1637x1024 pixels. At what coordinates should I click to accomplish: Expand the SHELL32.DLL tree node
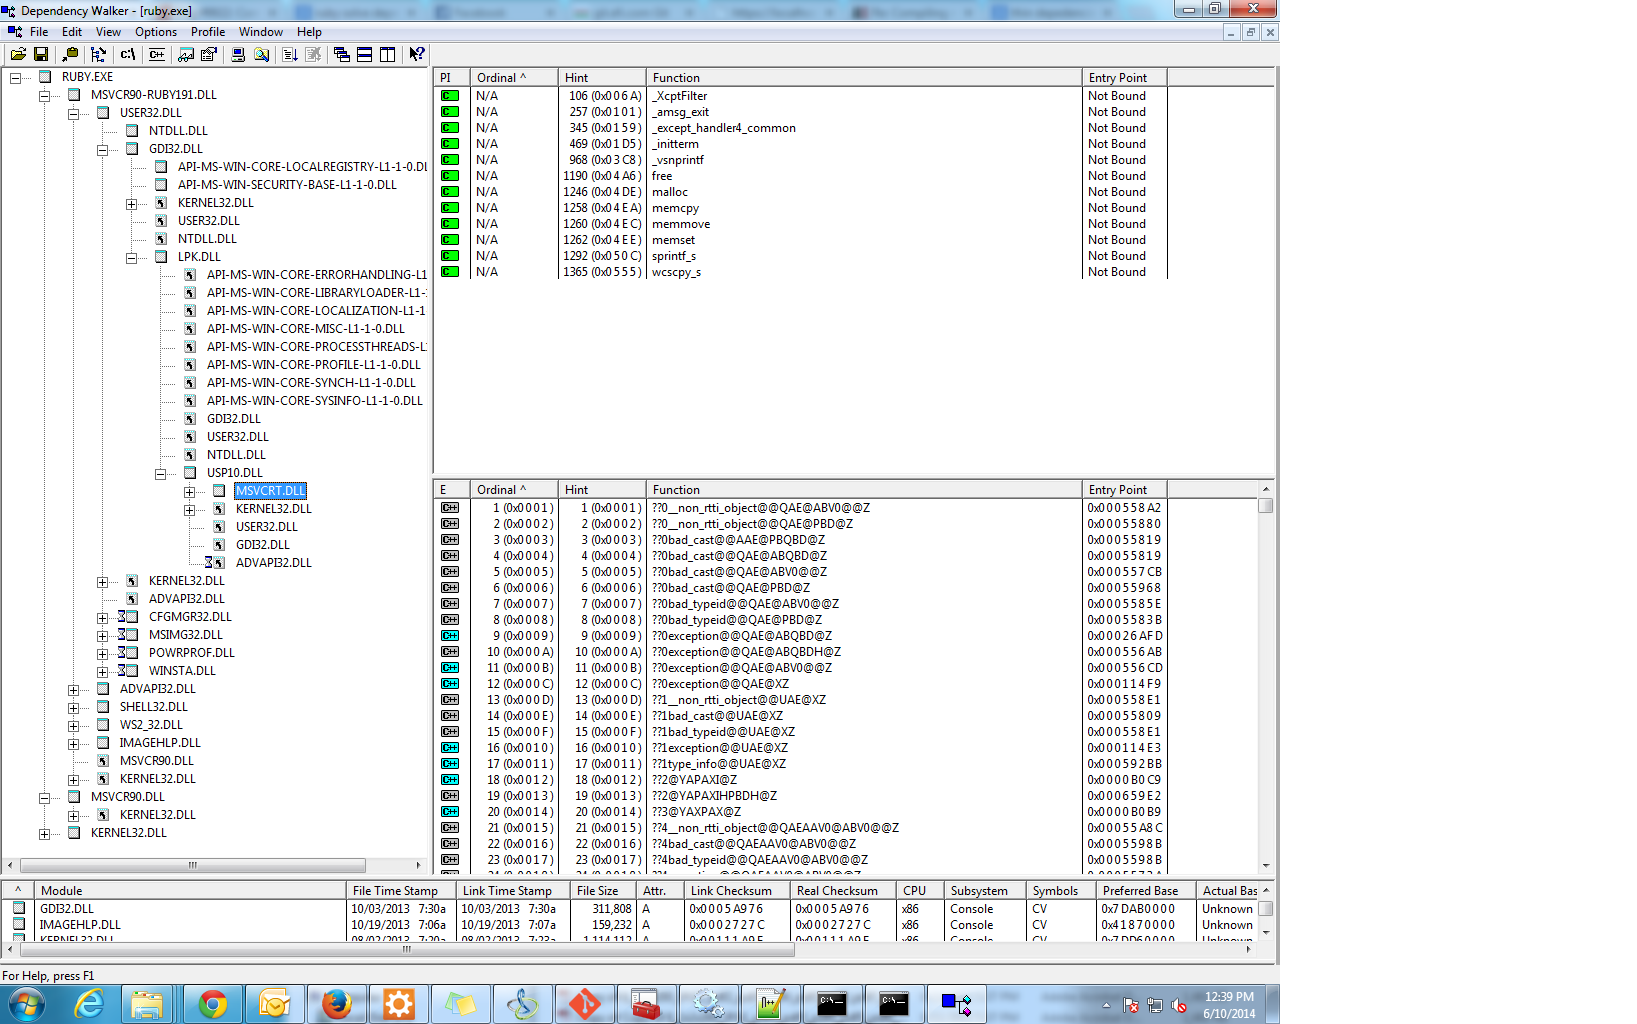point(73,707)
